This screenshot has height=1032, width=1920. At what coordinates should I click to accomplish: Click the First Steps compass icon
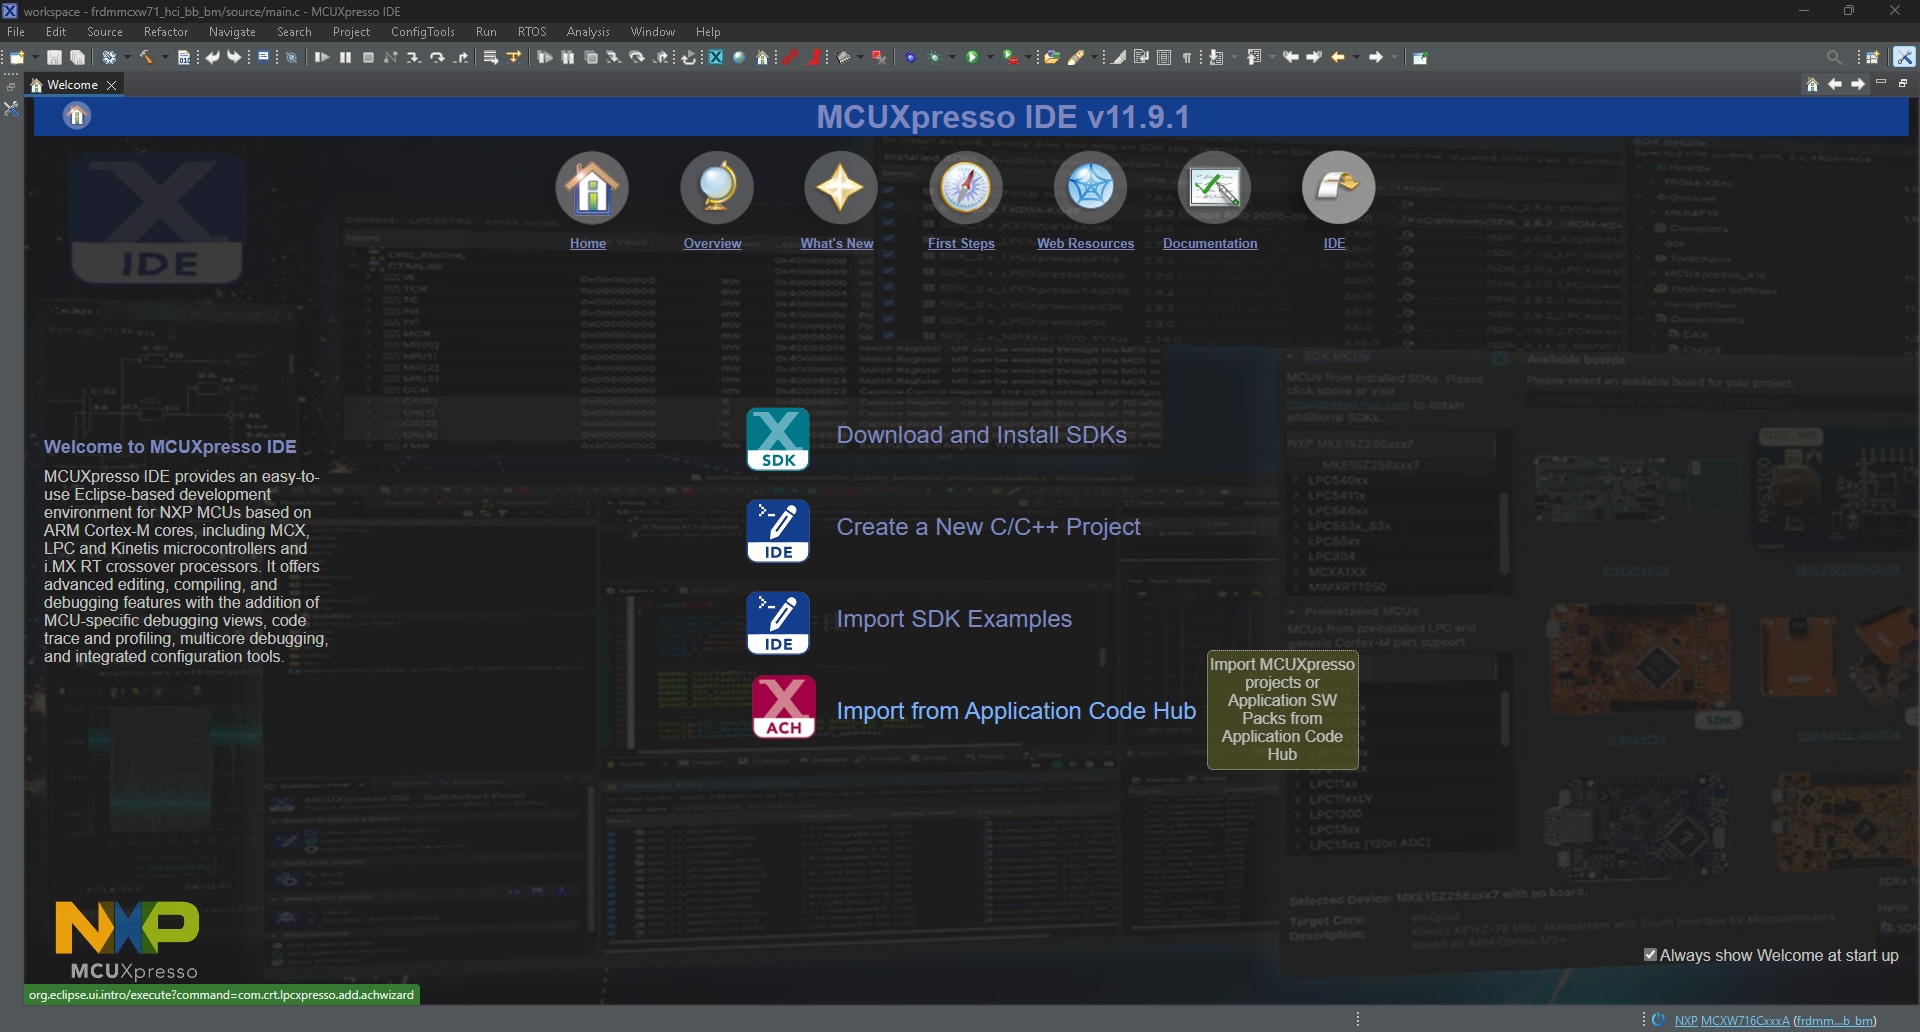(965, 188)
